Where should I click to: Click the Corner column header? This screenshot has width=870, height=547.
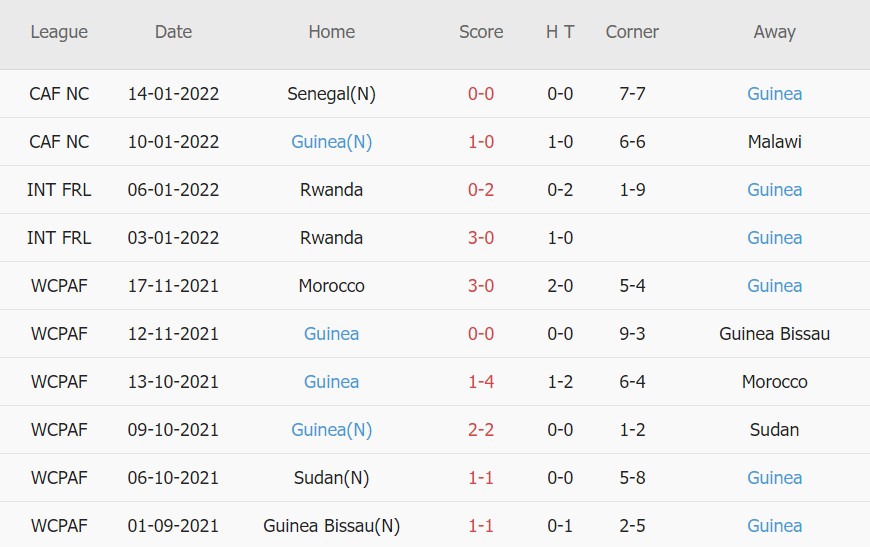pos(632,32)
